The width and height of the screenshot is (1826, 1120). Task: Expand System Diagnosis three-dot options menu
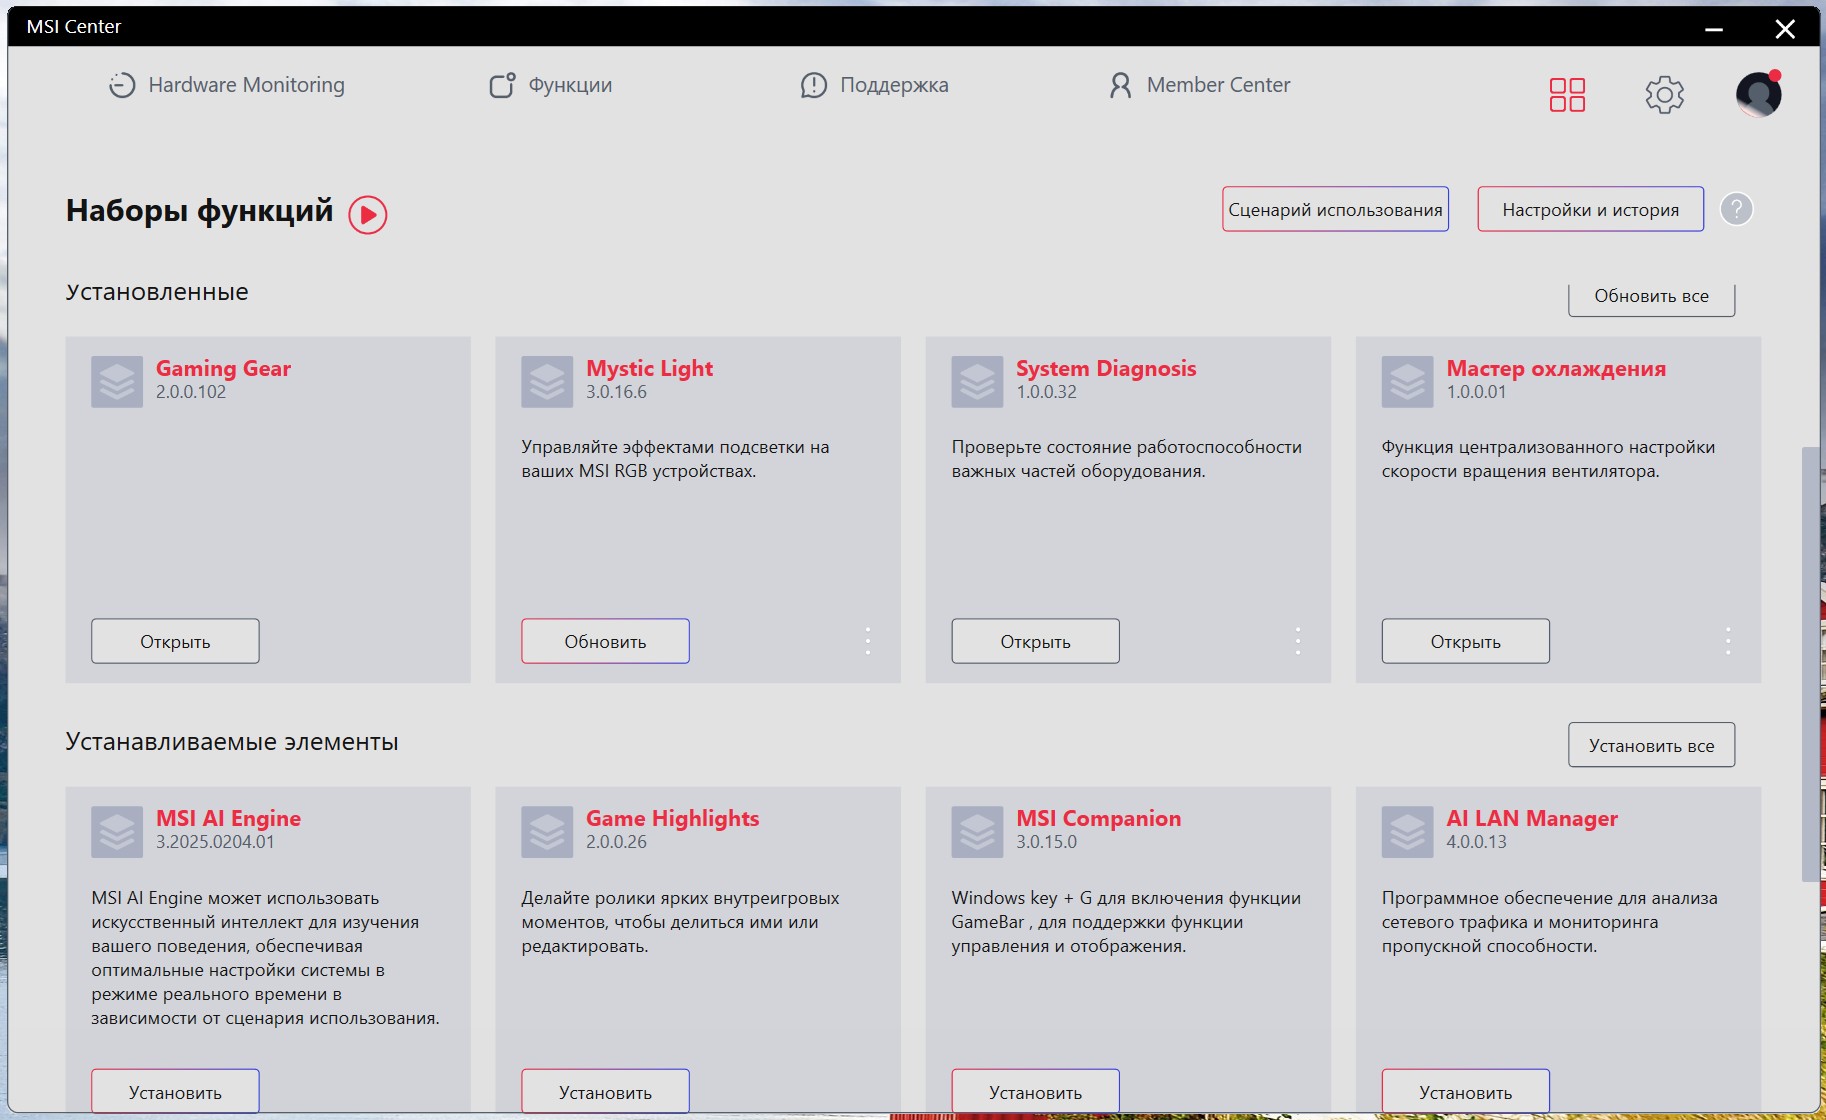(x=1298, y=641)
